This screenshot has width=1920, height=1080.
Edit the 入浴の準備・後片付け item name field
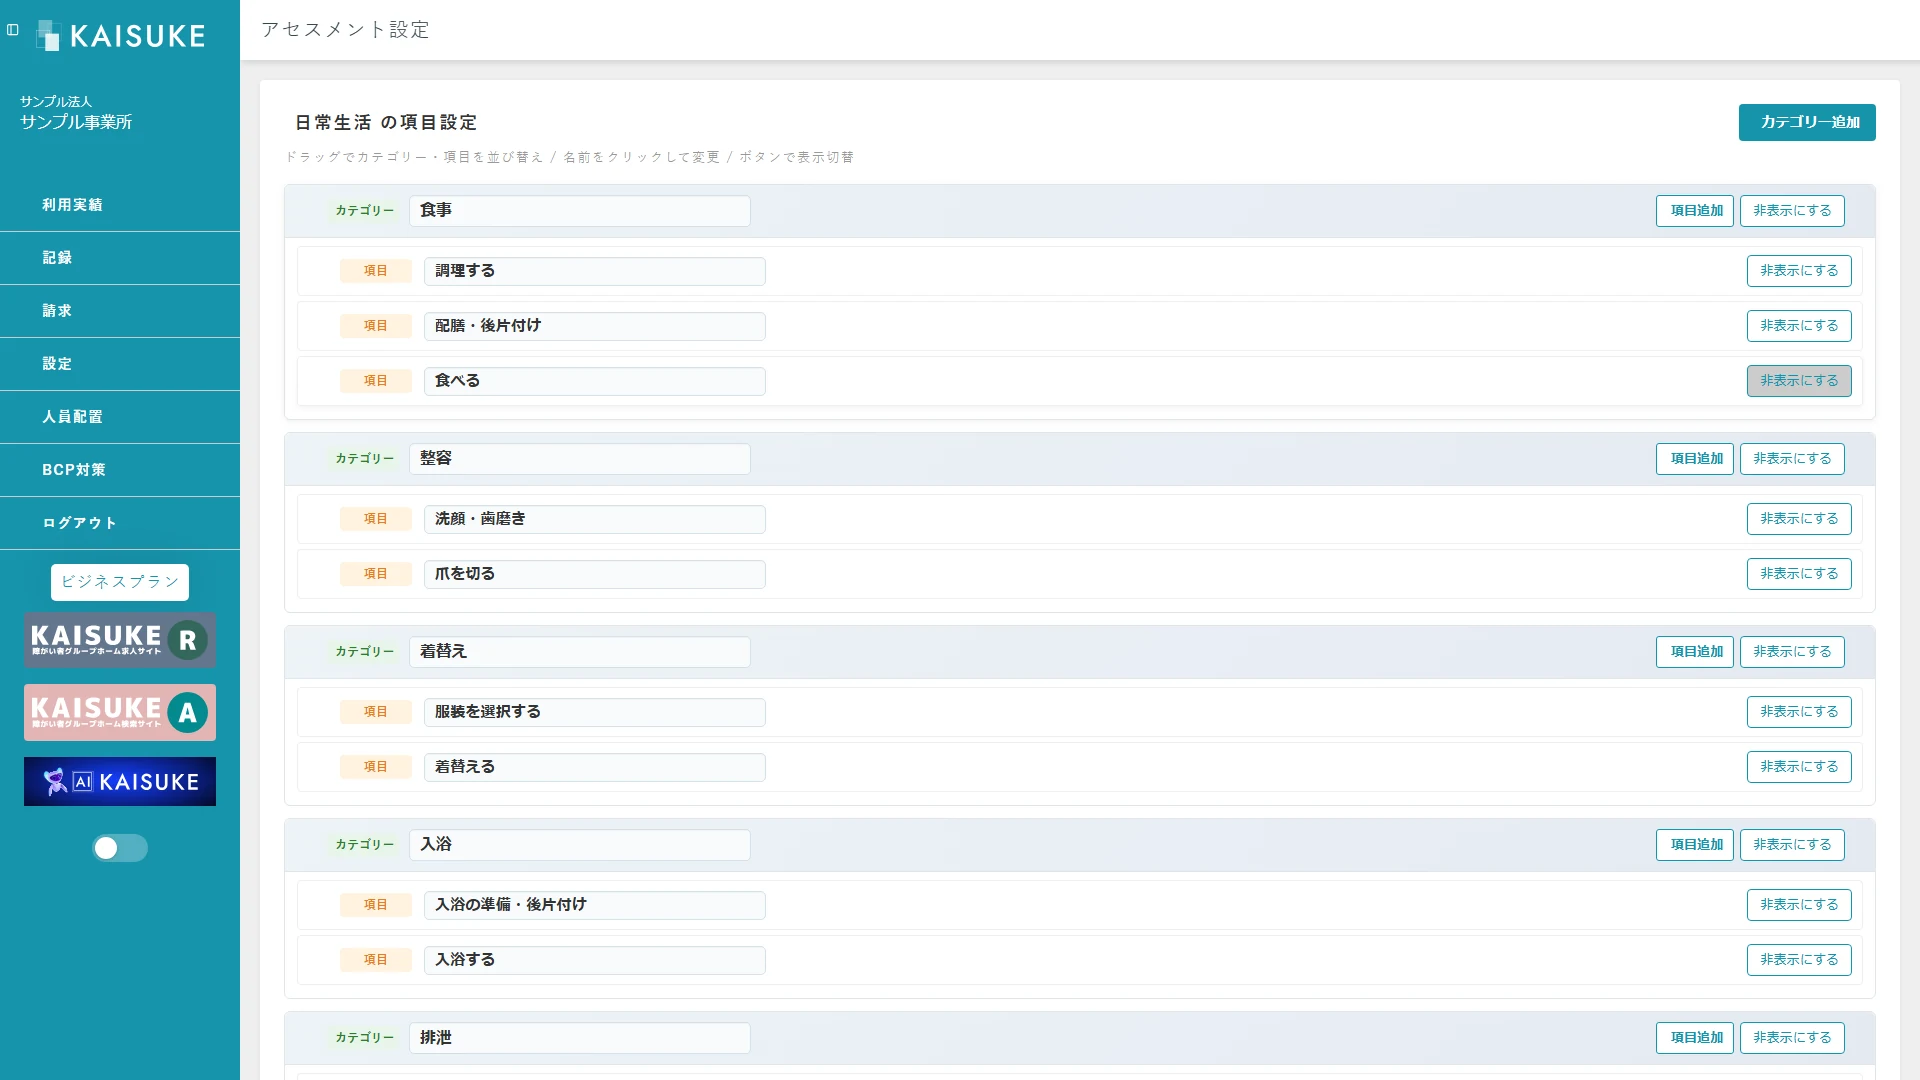tap(595, 905)
